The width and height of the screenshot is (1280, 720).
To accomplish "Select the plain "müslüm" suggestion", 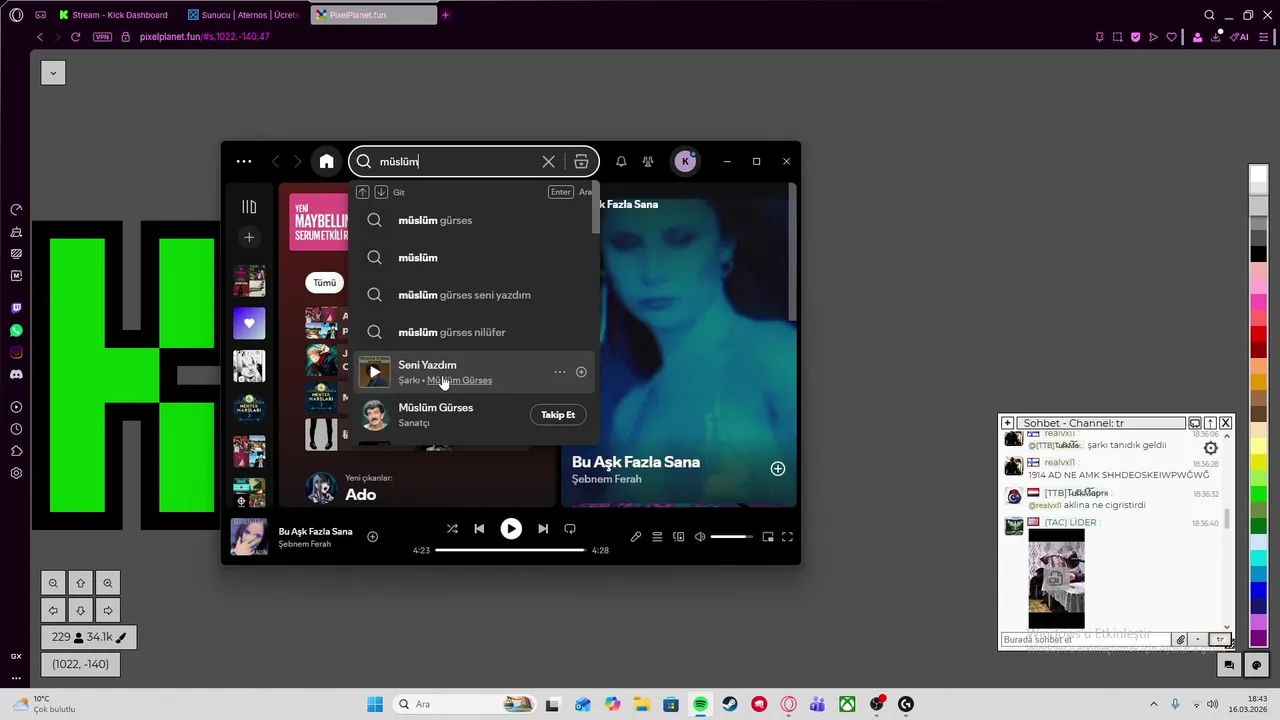I will coord(474,257).
